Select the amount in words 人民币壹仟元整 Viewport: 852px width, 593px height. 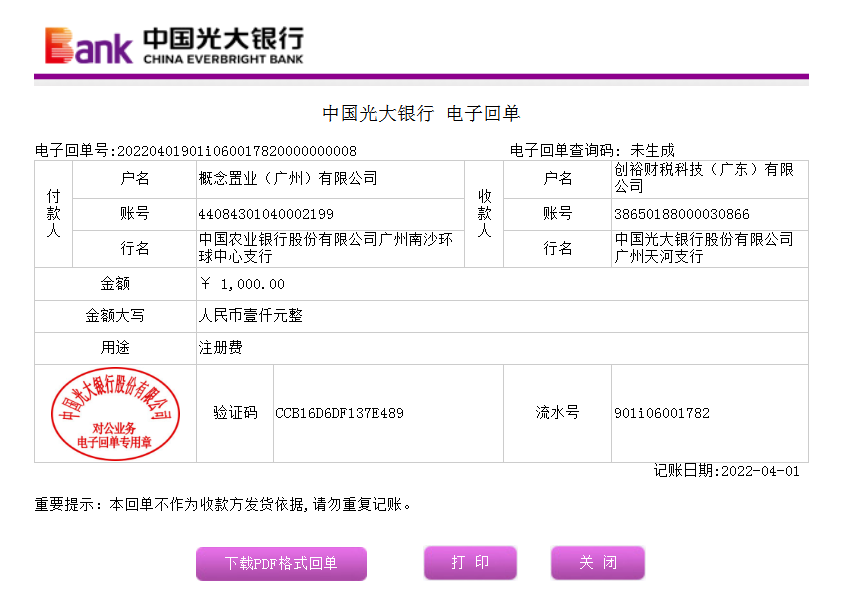[250, 315]
